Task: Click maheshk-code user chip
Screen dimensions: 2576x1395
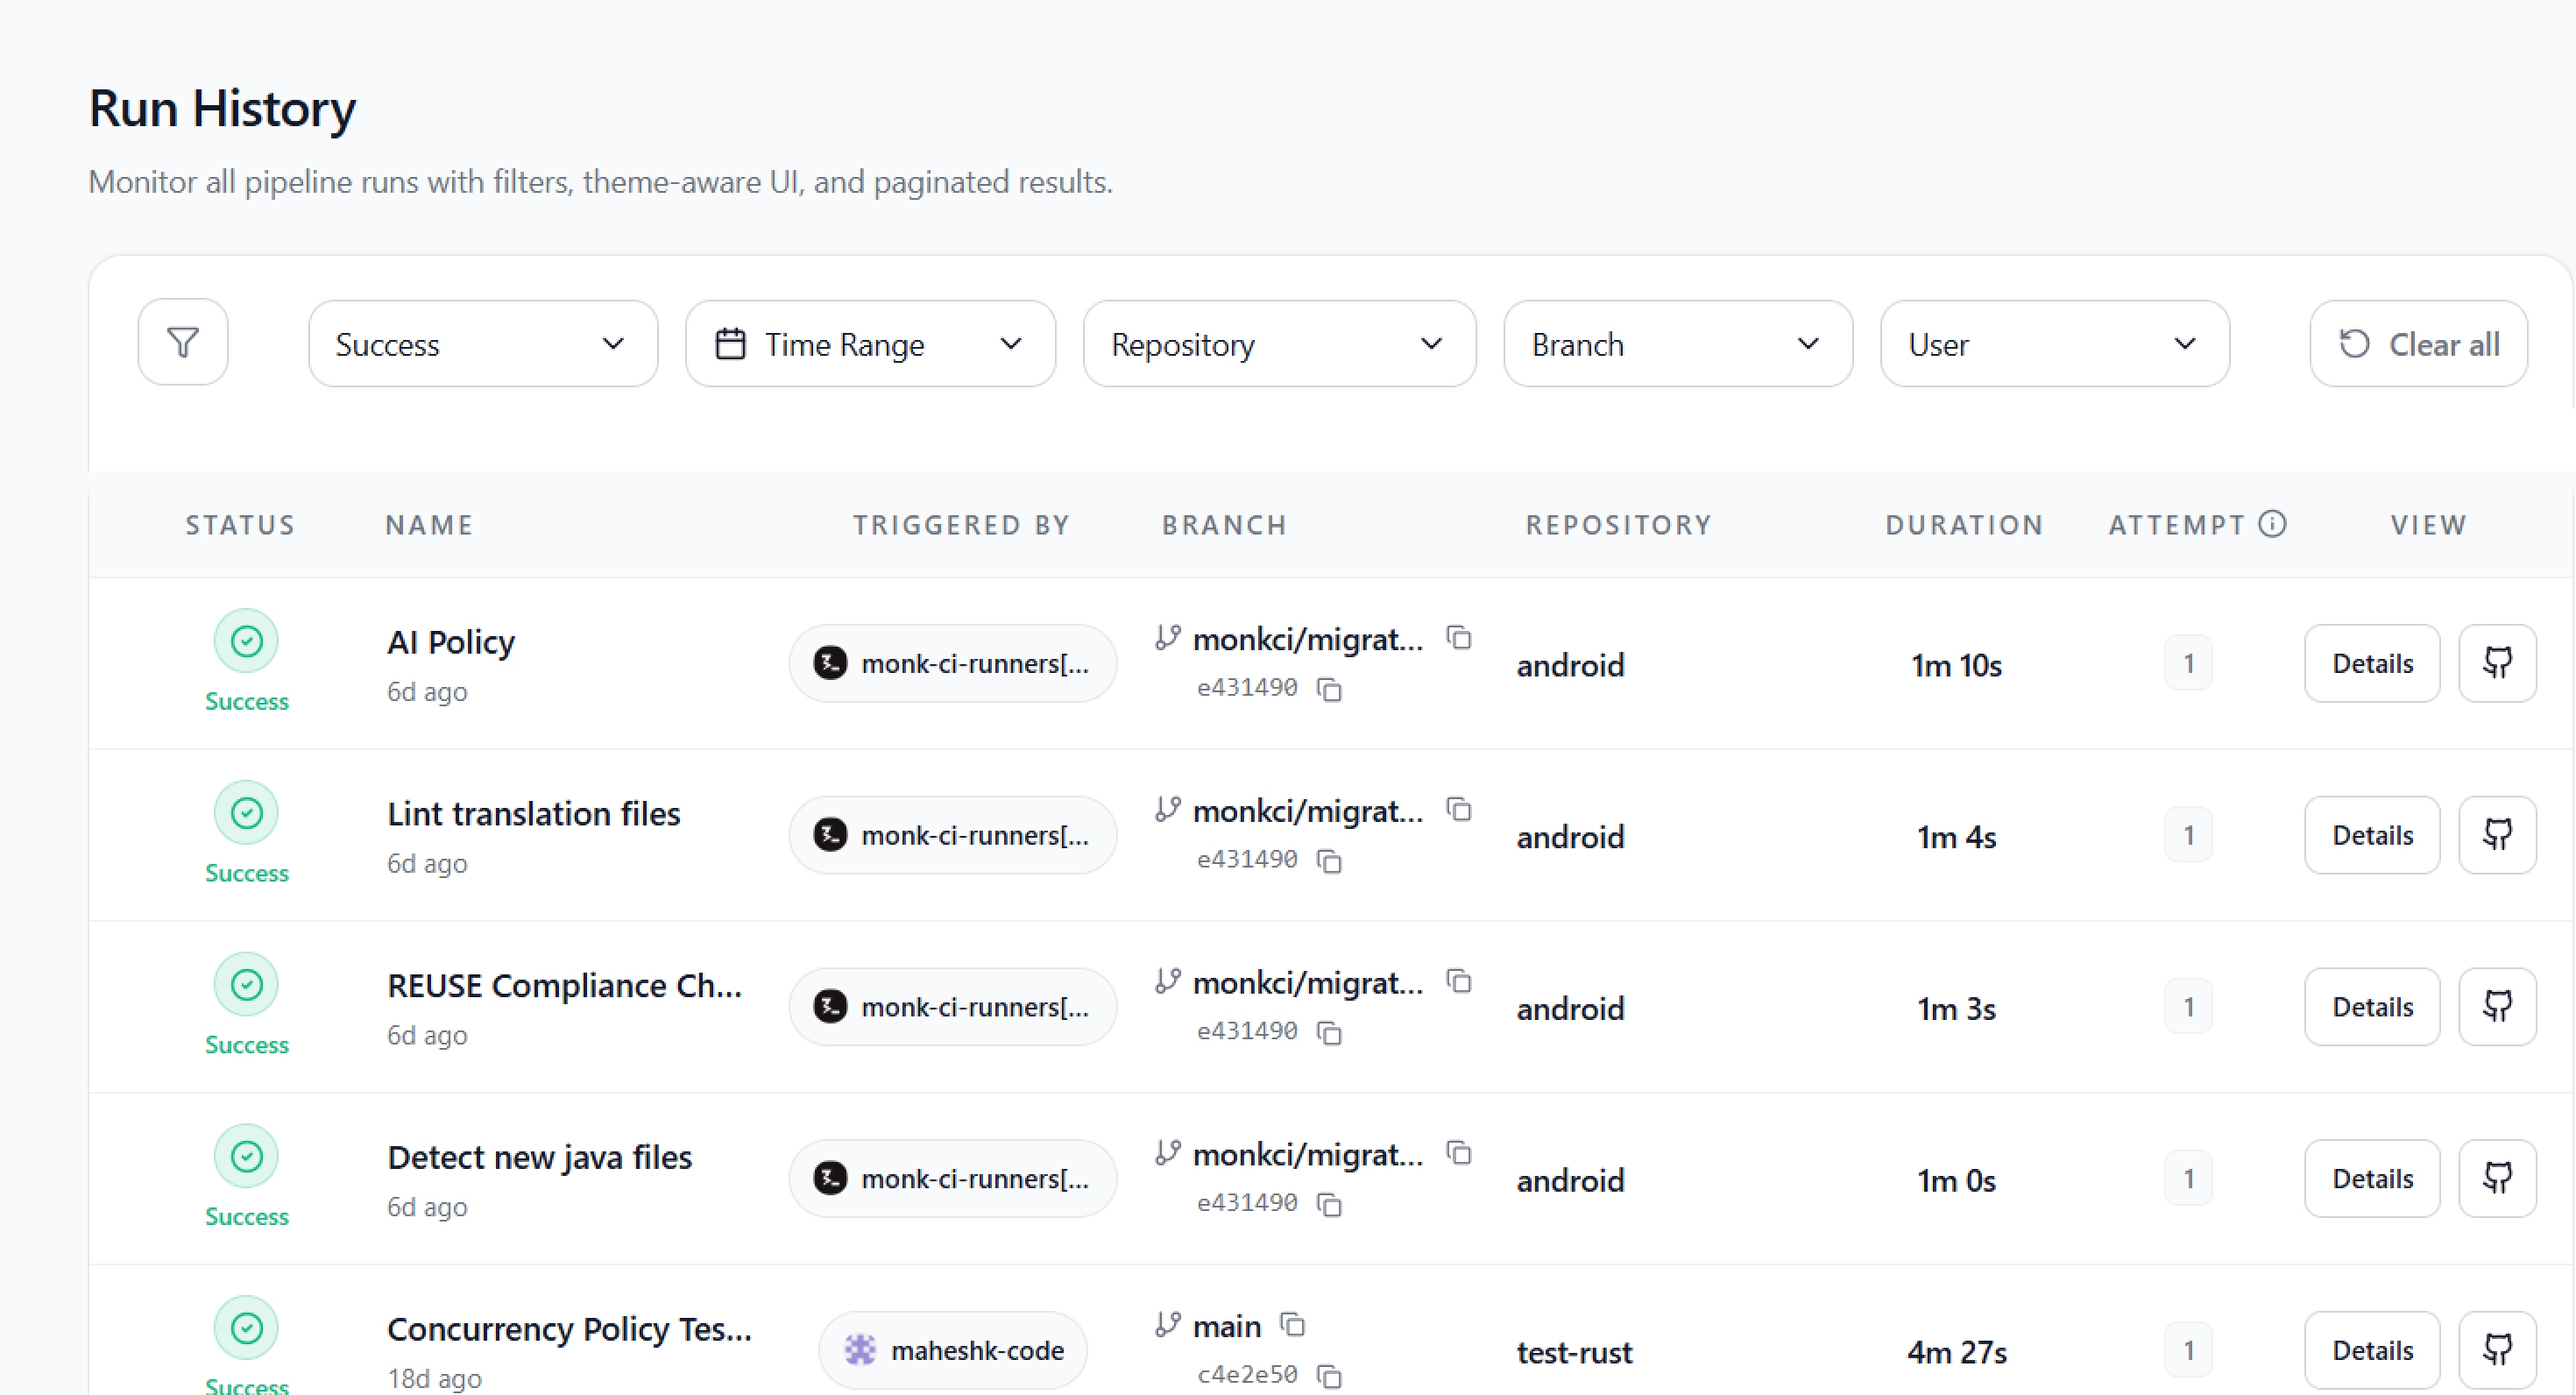Action: [953, 1350]
